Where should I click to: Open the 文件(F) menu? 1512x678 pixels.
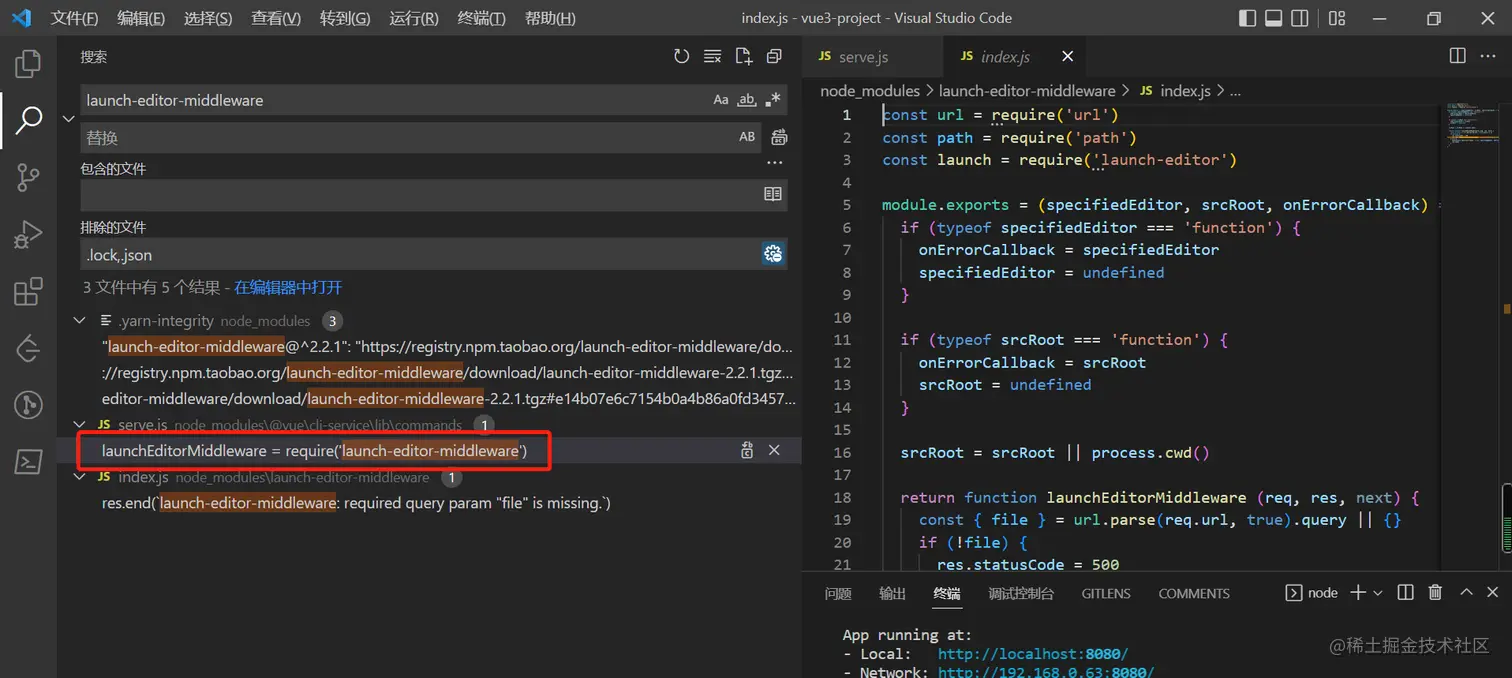click(74, 18)
